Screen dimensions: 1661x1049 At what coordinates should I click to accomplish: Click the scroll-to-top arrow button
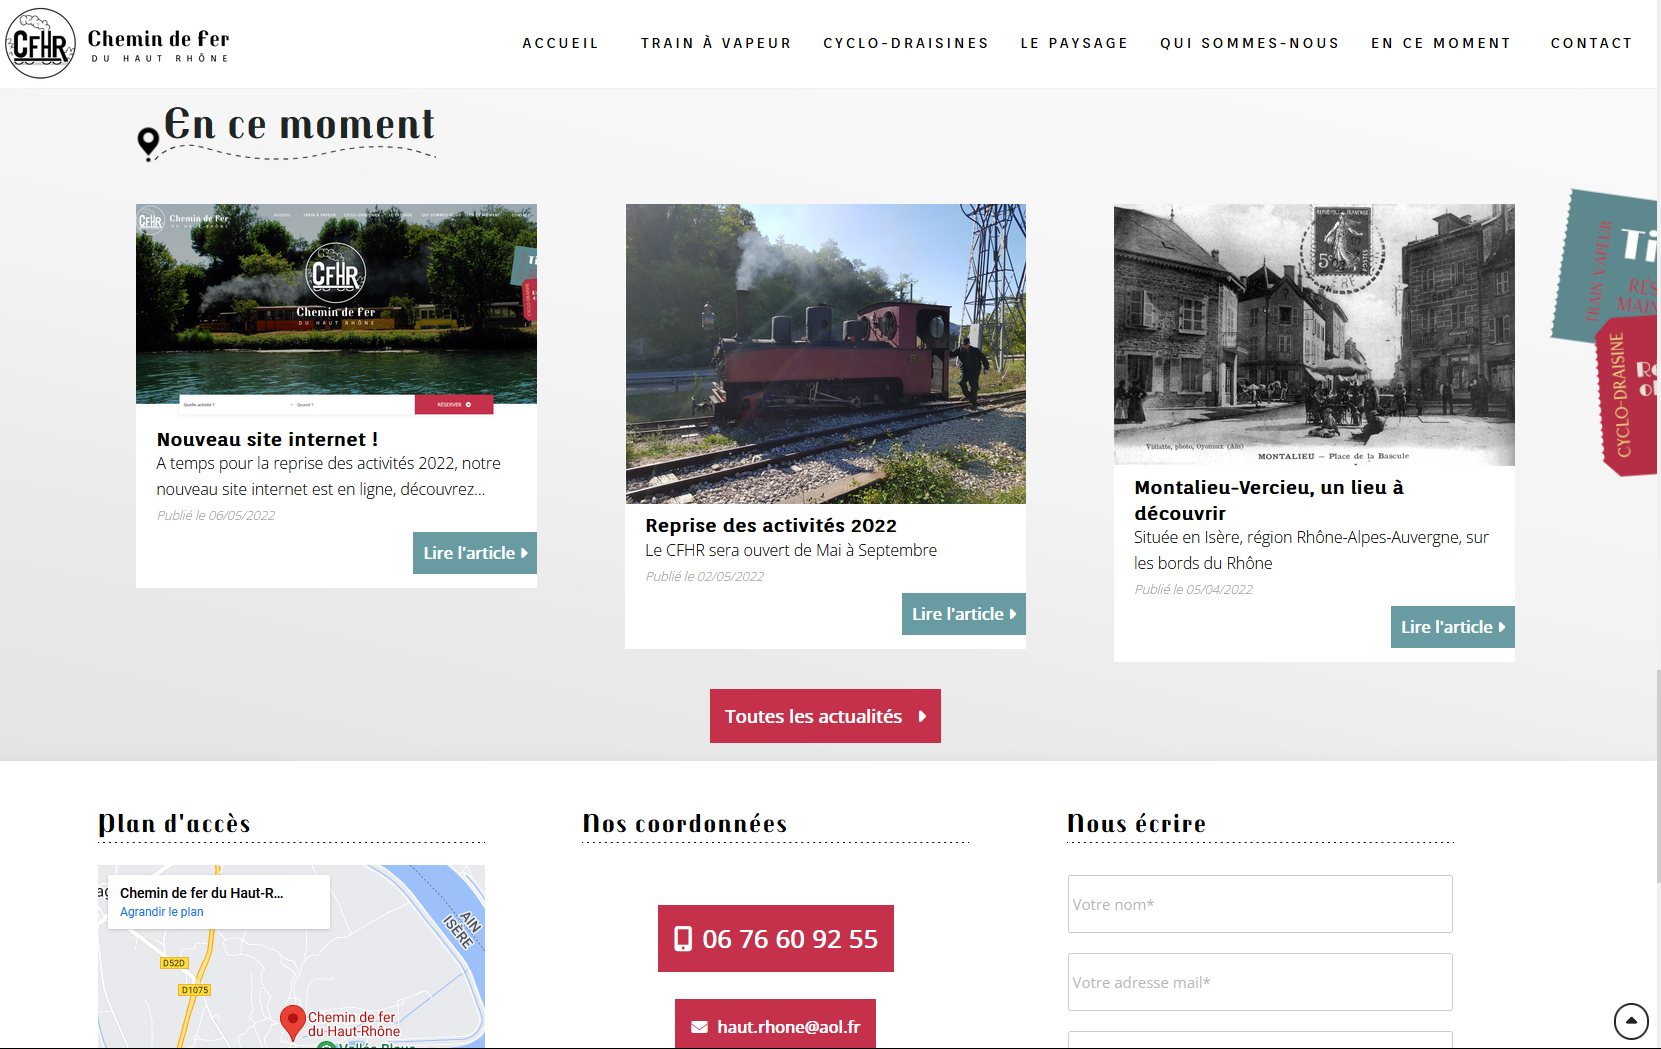pos(1631,1021)
